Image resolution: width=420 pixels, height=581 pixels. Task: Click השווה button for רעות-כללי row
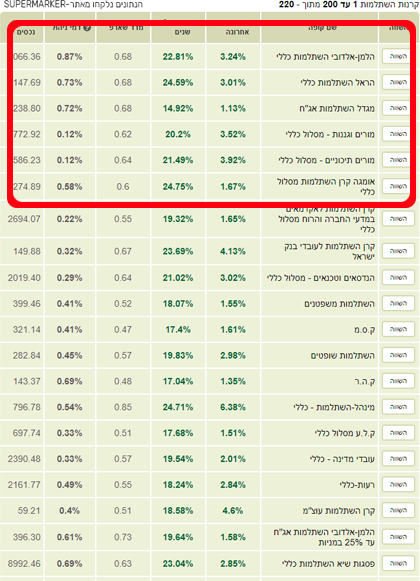(x=398, y=484)
